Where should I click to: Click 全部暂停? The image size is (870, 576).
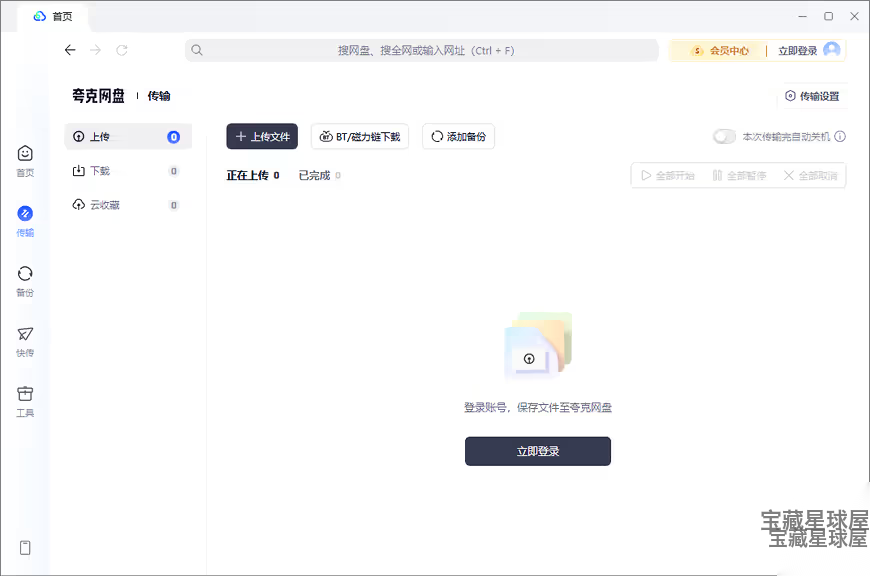pyautogui.click(x=739, y=175)
